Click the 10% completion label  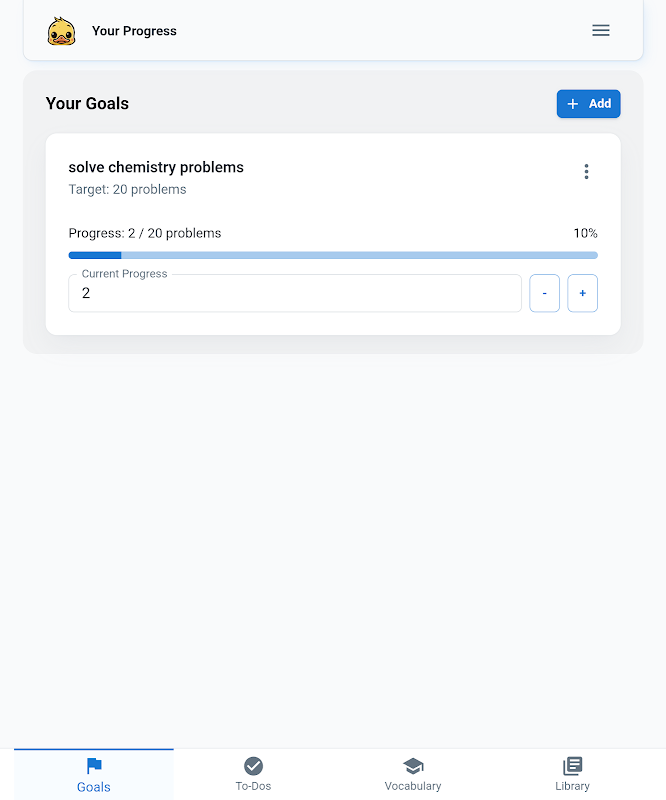[585, 233]
